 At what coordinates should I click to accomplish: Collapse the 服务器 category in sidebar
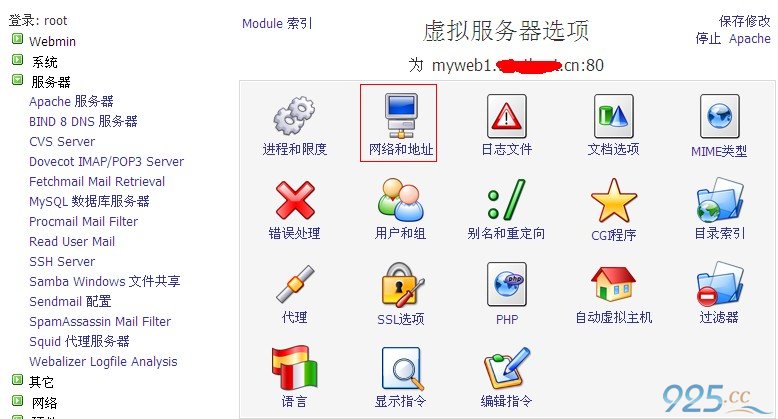pos(17,80)
